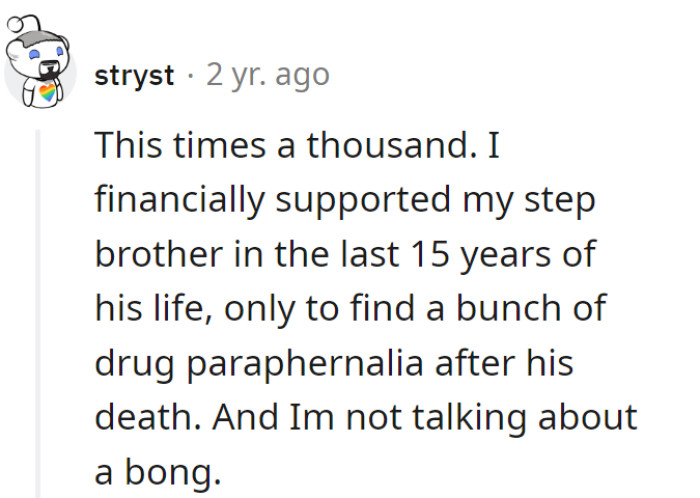This screenshot has height=498, width=700.
Task: Click the "2 yr. ago" timestamp
Action: [267, 76]
